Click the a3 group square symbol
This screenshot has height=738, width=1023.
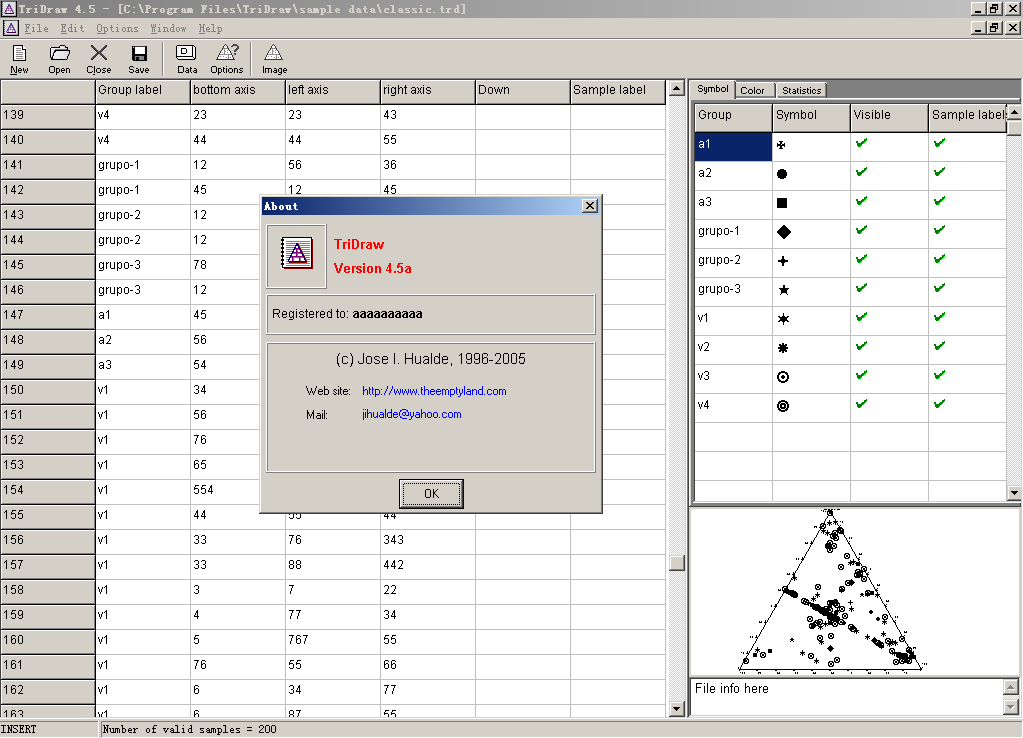[x=782, y=203]
